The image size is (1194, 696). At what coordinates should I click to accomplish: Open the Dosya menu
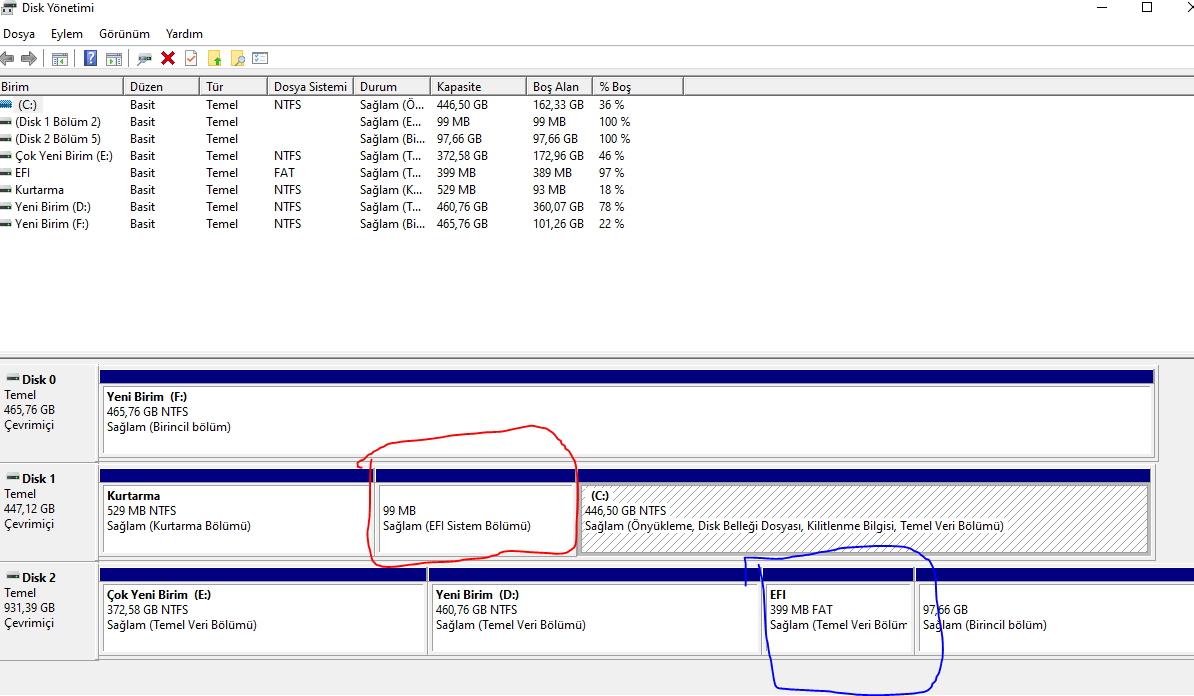click(x=19, y=34)
